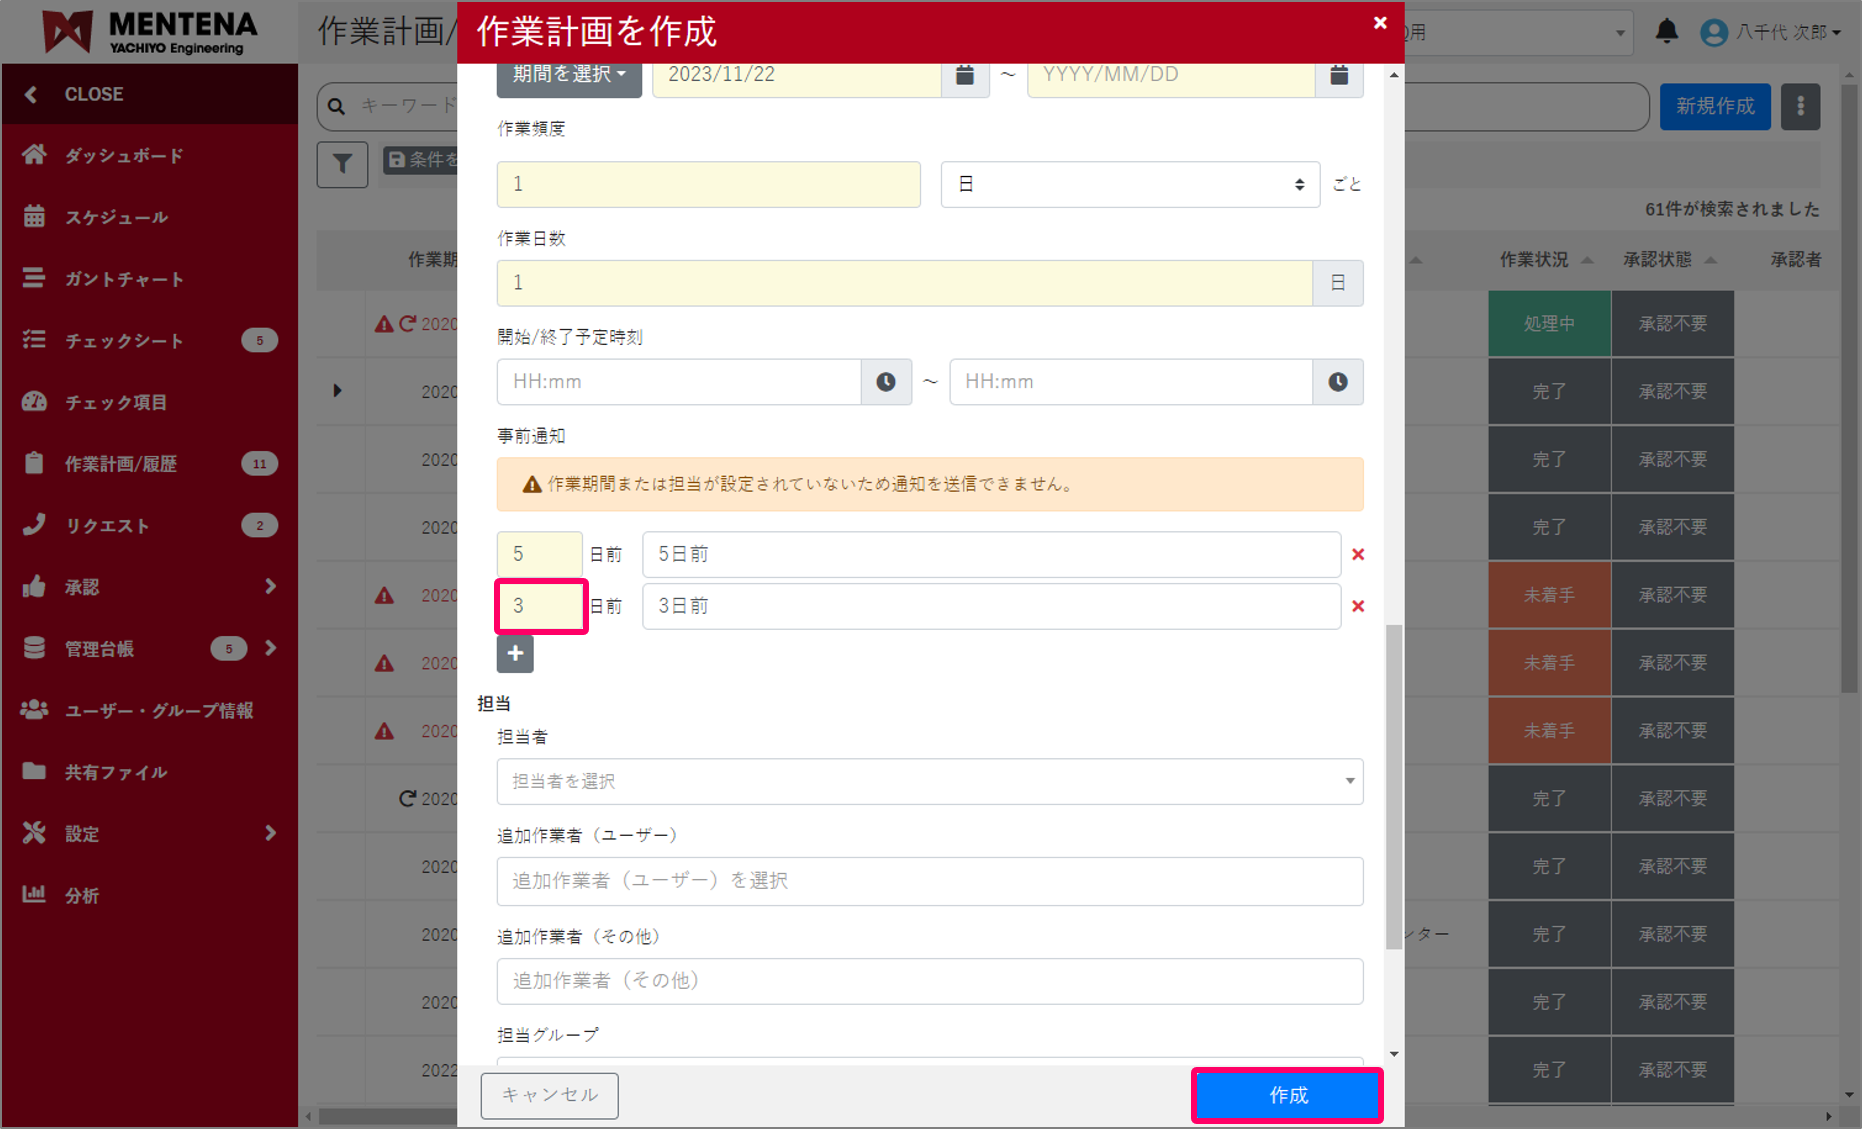This screenshot has width=1862, height=1129.
Task: Open the ダッシュボード page from the sidebar
Action: pyautogui.click(x=121, y=155)
